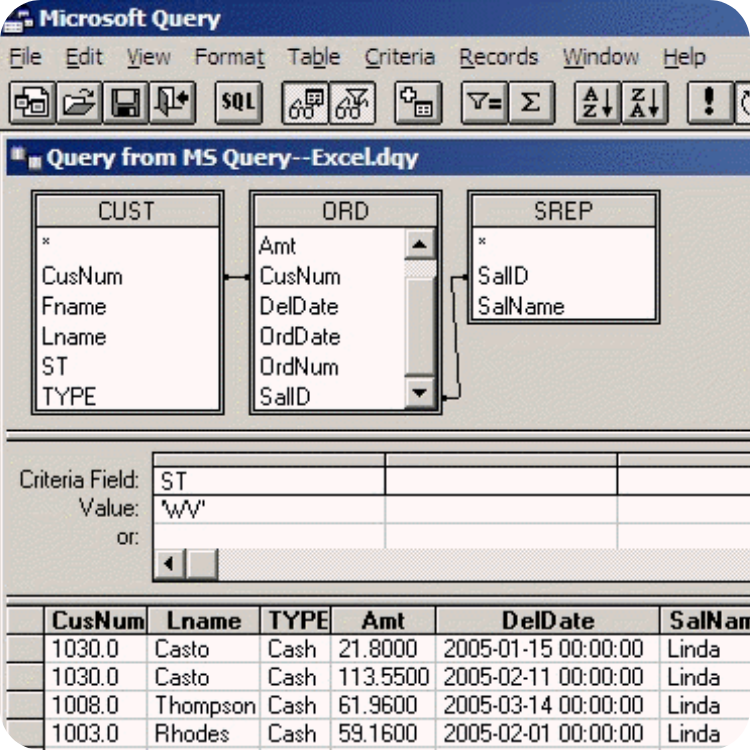Image resolution: width=750 pixels, height=750 pixels.
Task: Click the Return Data door icon
Action: point(173,103)
